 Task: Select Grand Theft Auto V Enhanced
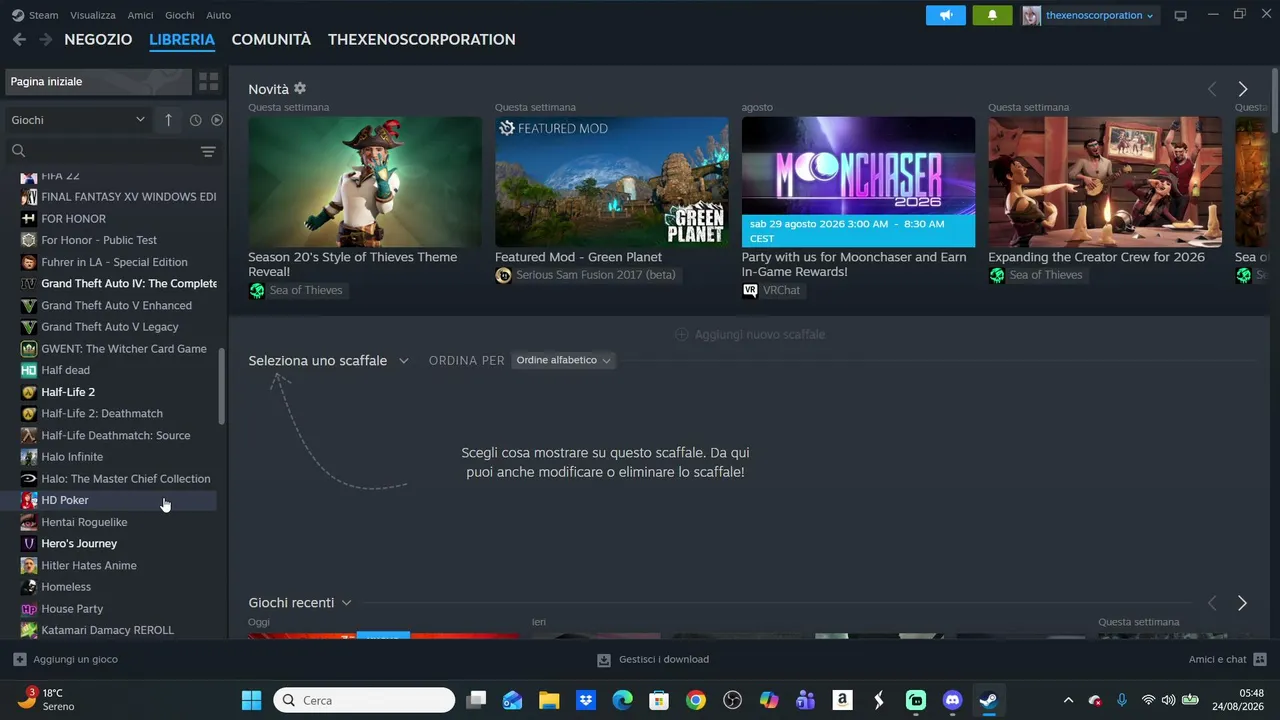coord(119,305)
